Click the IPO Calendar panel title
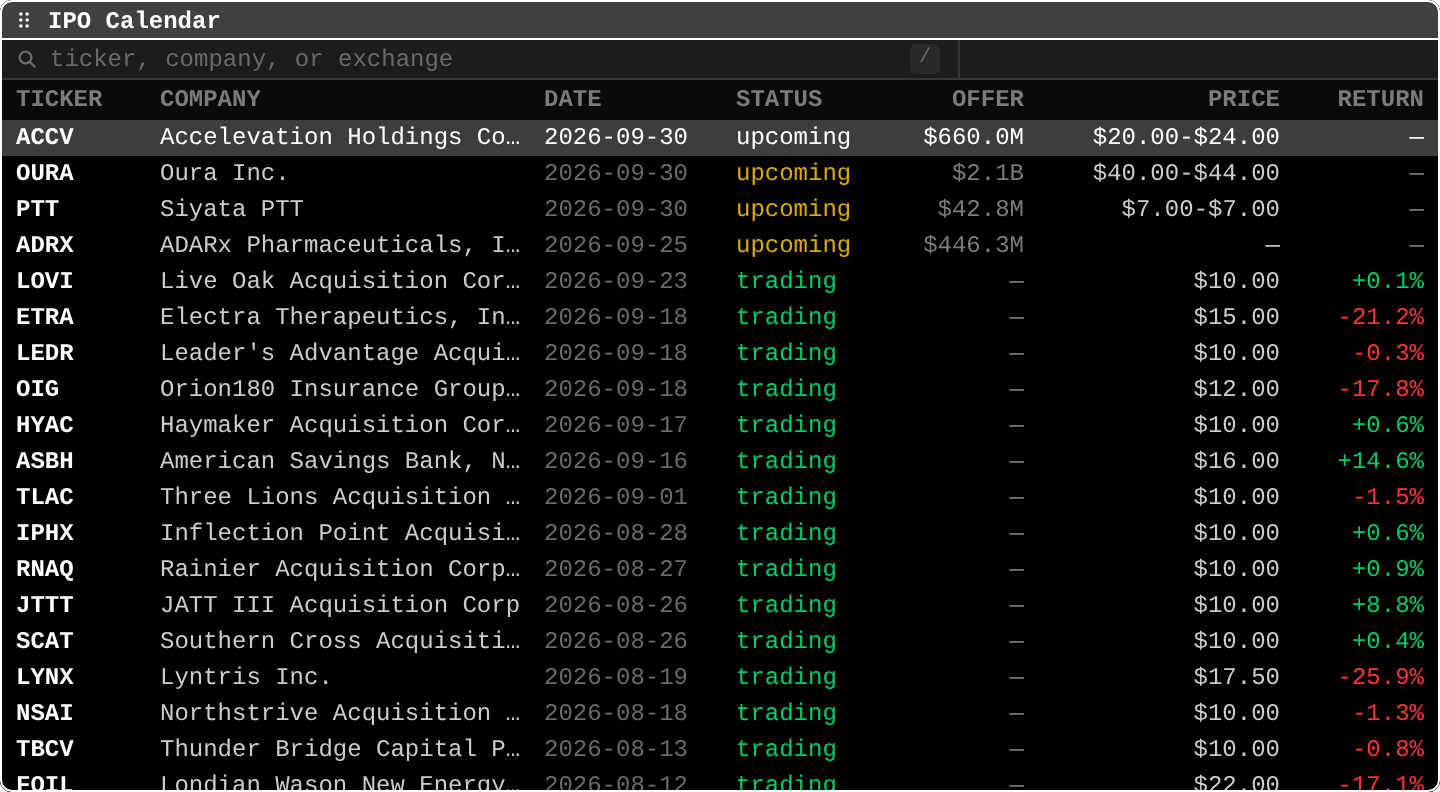Image resolution: width=1440 pixels, height=792 pixels. 134,21
